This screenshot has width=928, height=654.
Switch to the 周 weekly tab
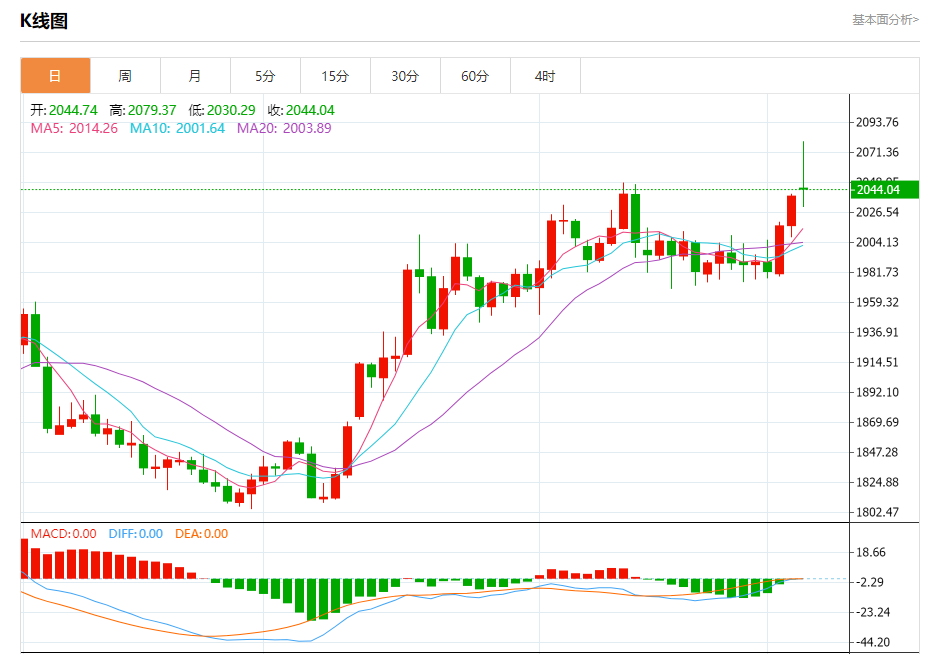(x=125, y=76)
